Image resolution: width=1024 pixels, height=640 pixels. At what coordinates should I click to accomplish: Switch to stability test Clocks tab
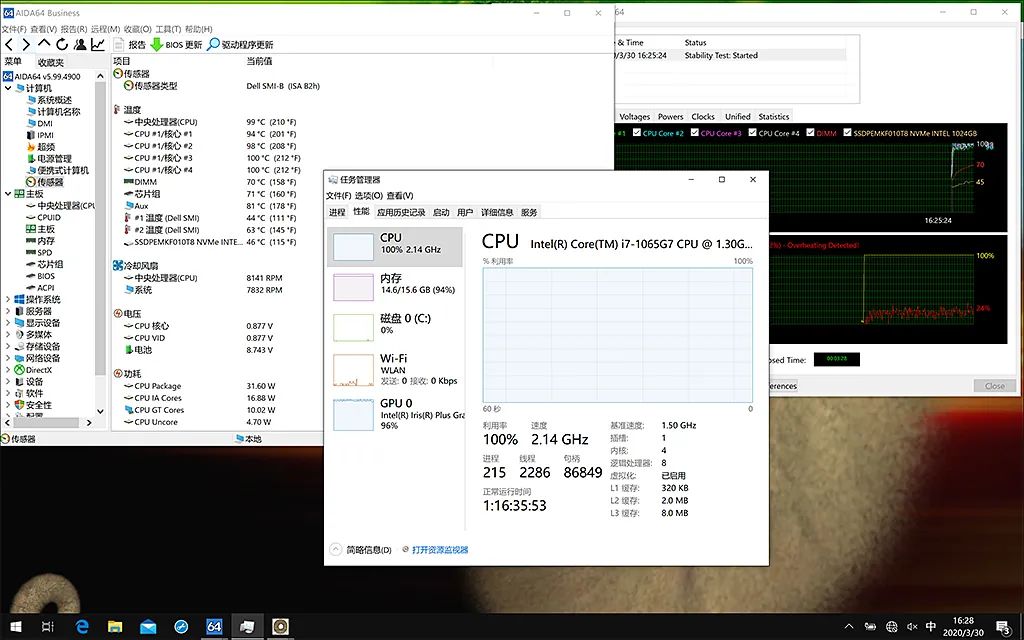point(703,117)
